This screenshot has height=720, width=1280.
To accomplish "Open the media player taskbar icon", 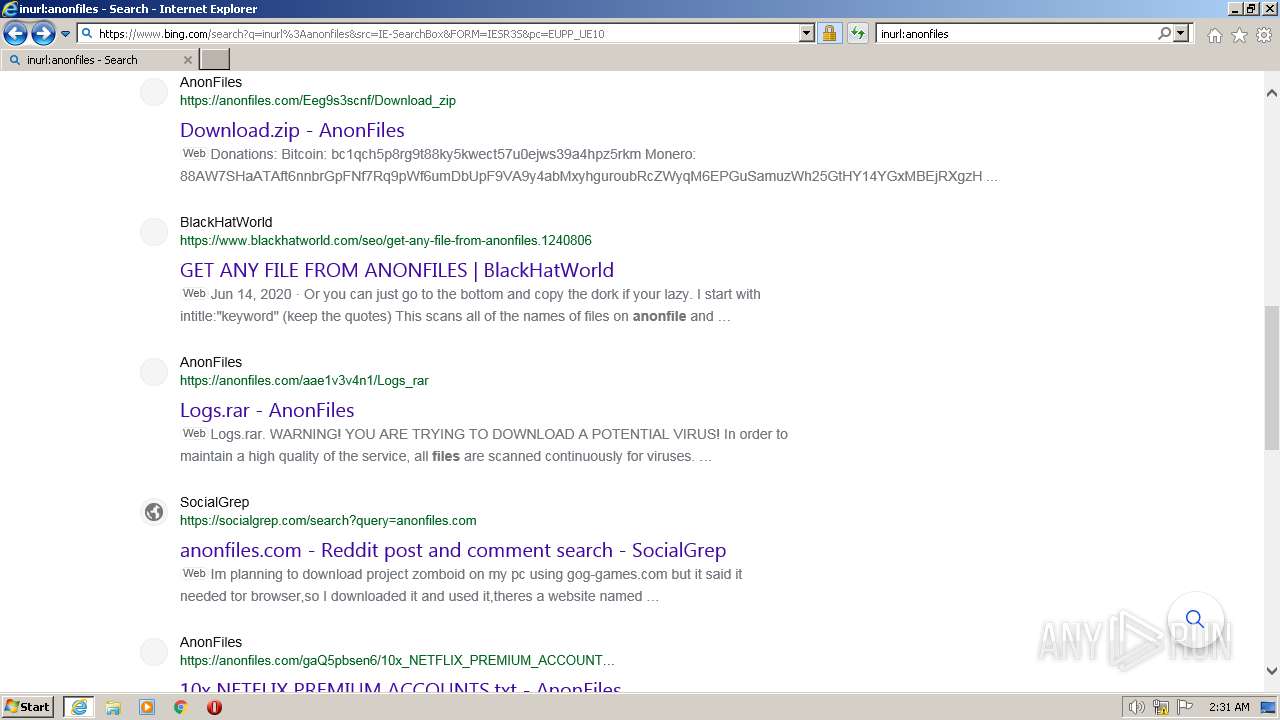I will [x=147, y=707].
